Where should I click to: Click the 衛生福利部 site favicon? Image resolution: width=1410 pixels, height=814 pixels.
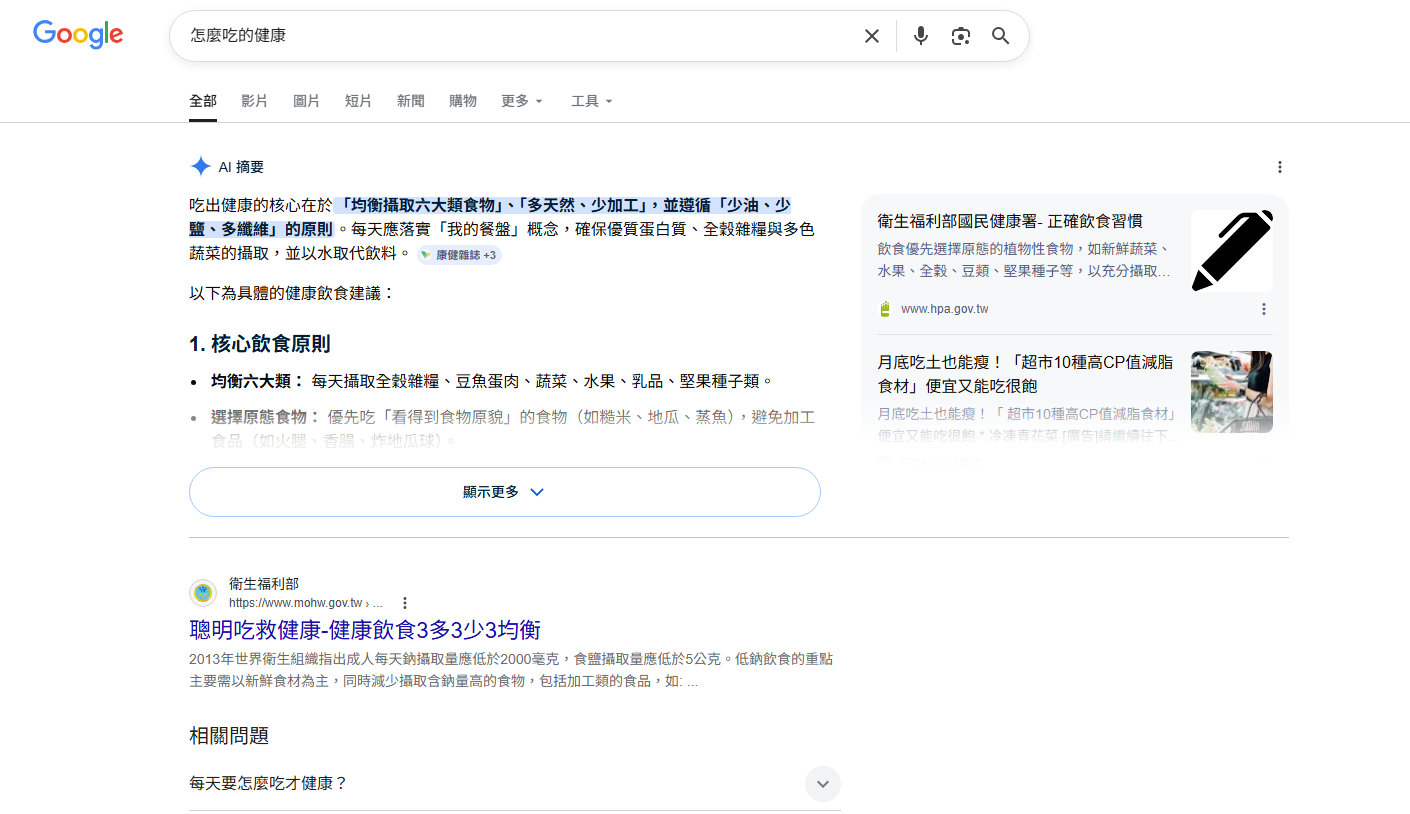click(x=203, y=593)
